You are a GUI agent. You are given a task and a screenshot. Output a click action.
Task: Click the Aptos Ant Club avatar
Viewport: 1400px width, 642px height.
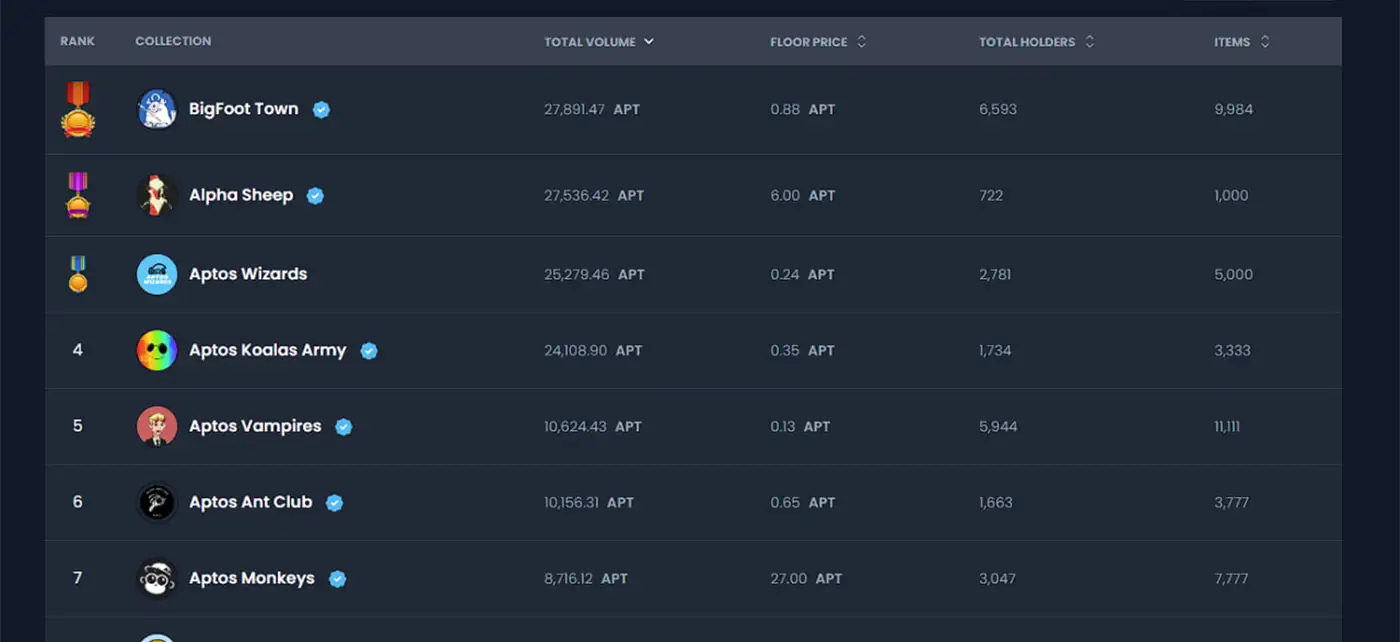point(157,502)
